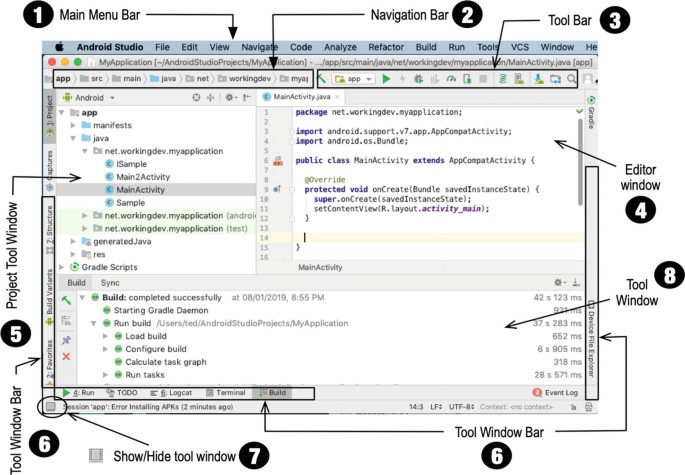Click the Make Project hammer icon

coord(323,78)
